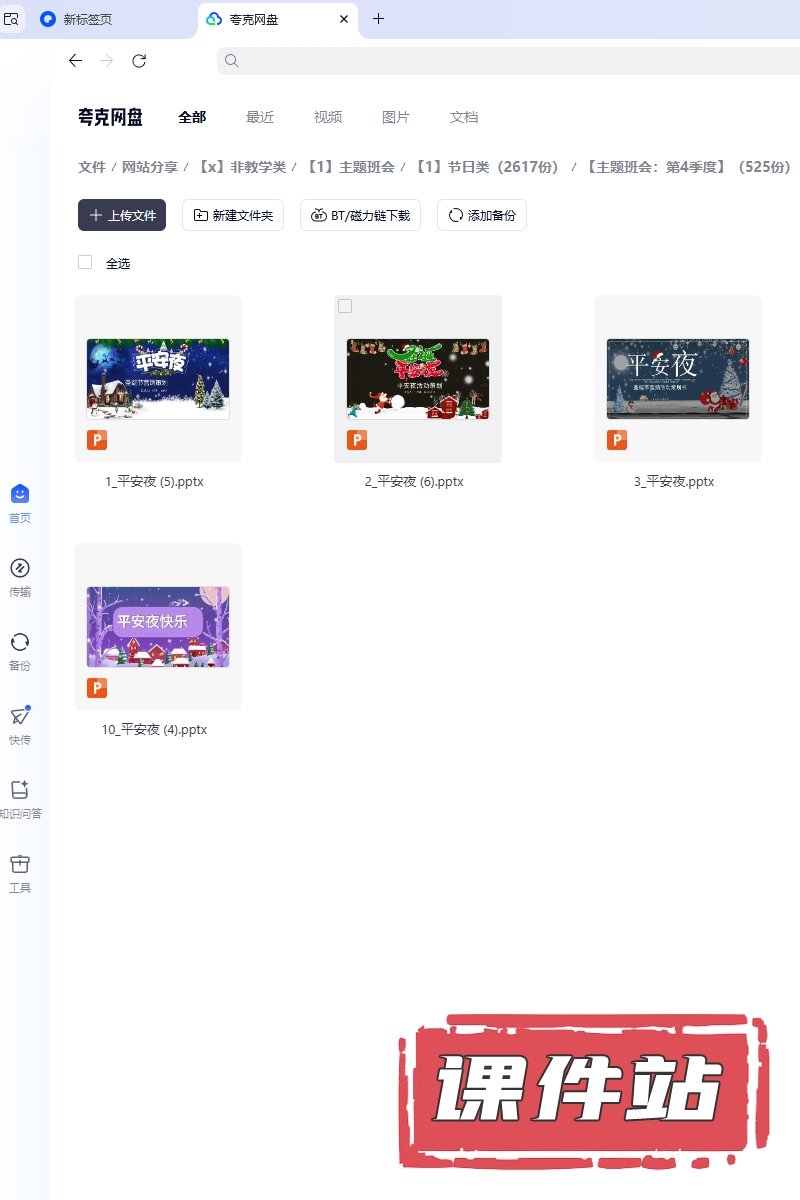Click the browser back arrow
800x1200 pixels.
[x=75, y=61]
